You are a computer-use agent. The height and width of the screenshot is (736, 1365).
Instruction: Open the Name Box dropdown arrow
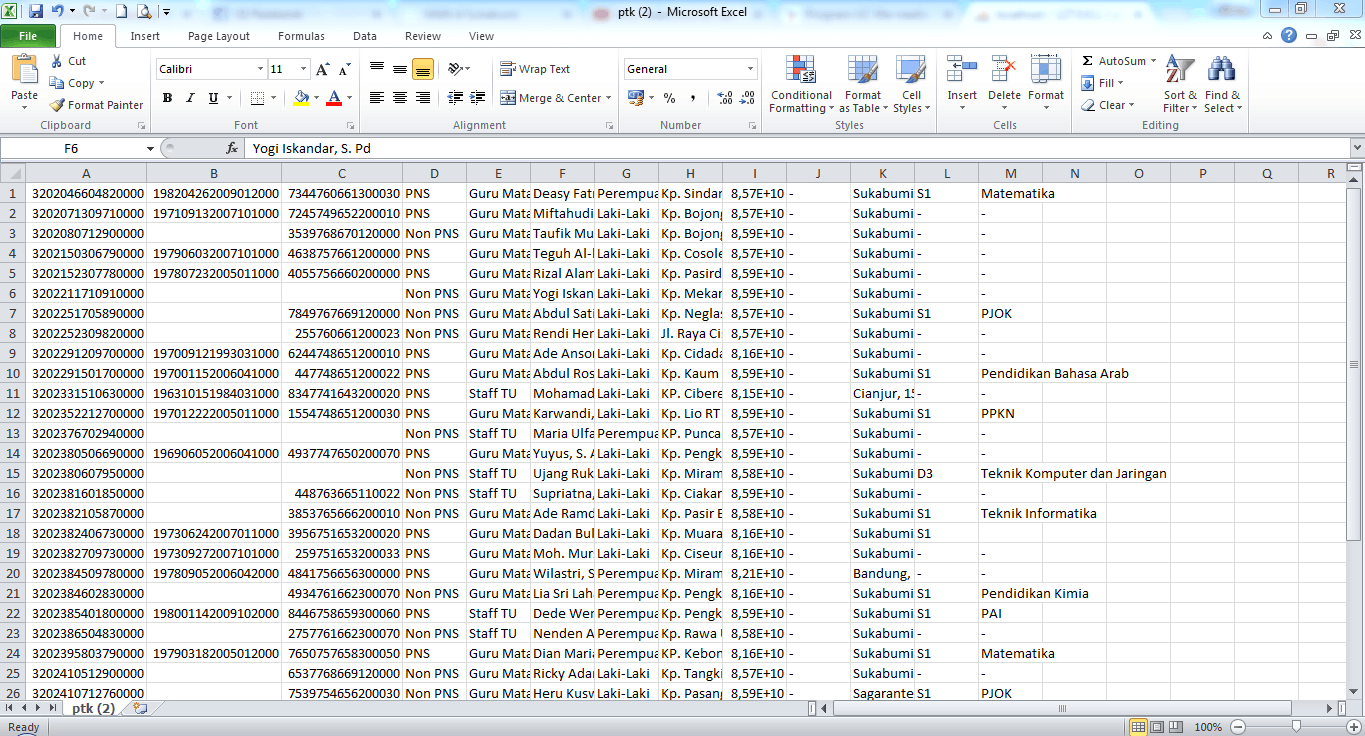tap(150, 148)
